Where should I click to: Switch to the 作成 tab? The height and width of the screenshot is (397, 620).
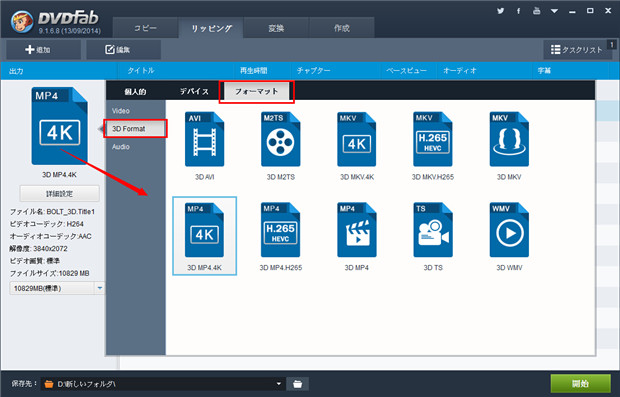[342, 28]
